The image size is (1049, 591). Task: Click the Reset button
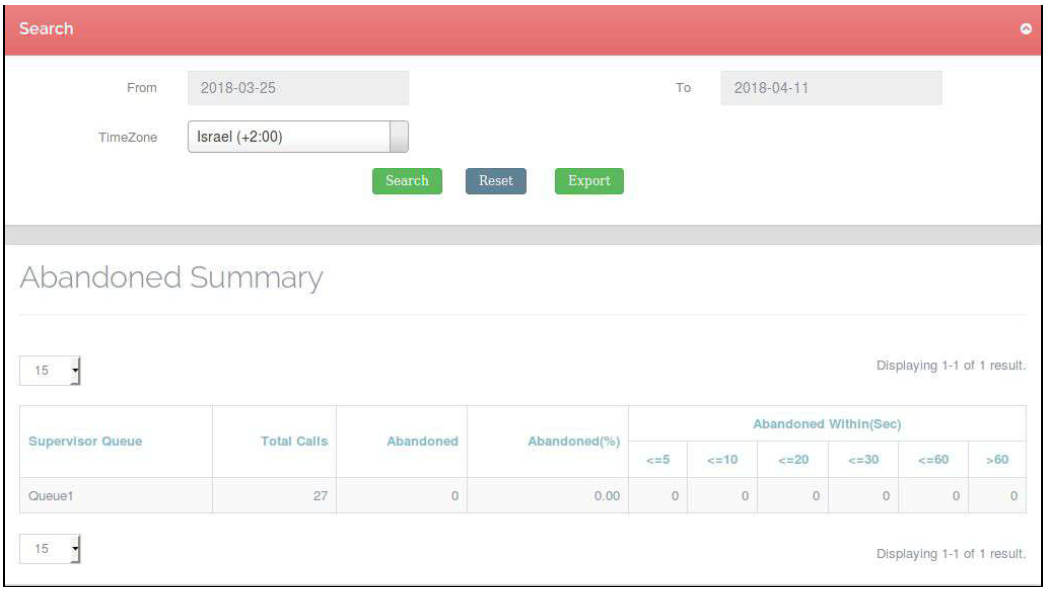[495, 181]
